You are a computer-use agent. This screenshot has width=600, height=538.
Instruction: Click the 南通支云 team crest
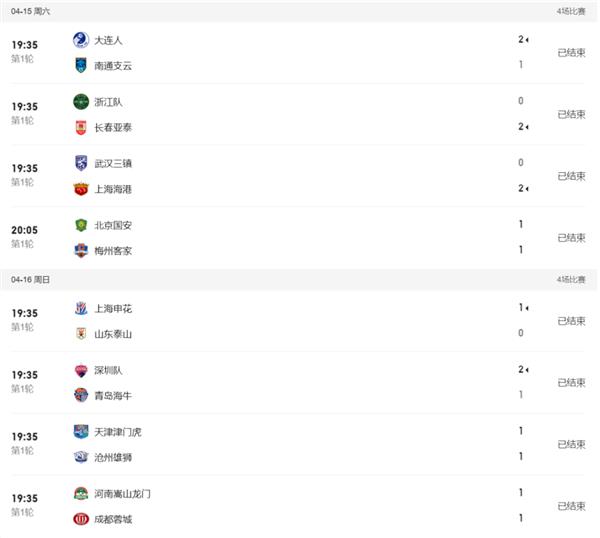pyautogui.click(x=81, y=65)
